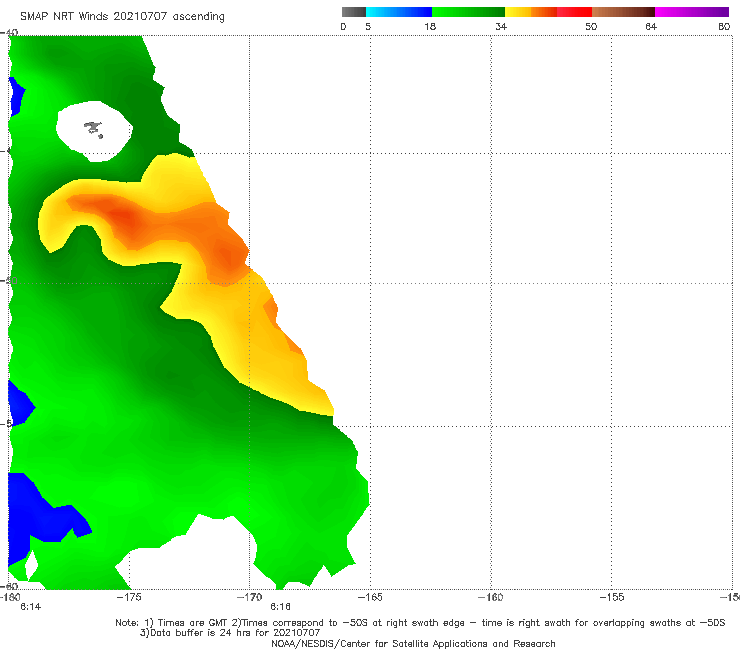Click the yellow-orange 34-50 color bar segment
This screenshot has width=740, height=650.
point(548,12)
